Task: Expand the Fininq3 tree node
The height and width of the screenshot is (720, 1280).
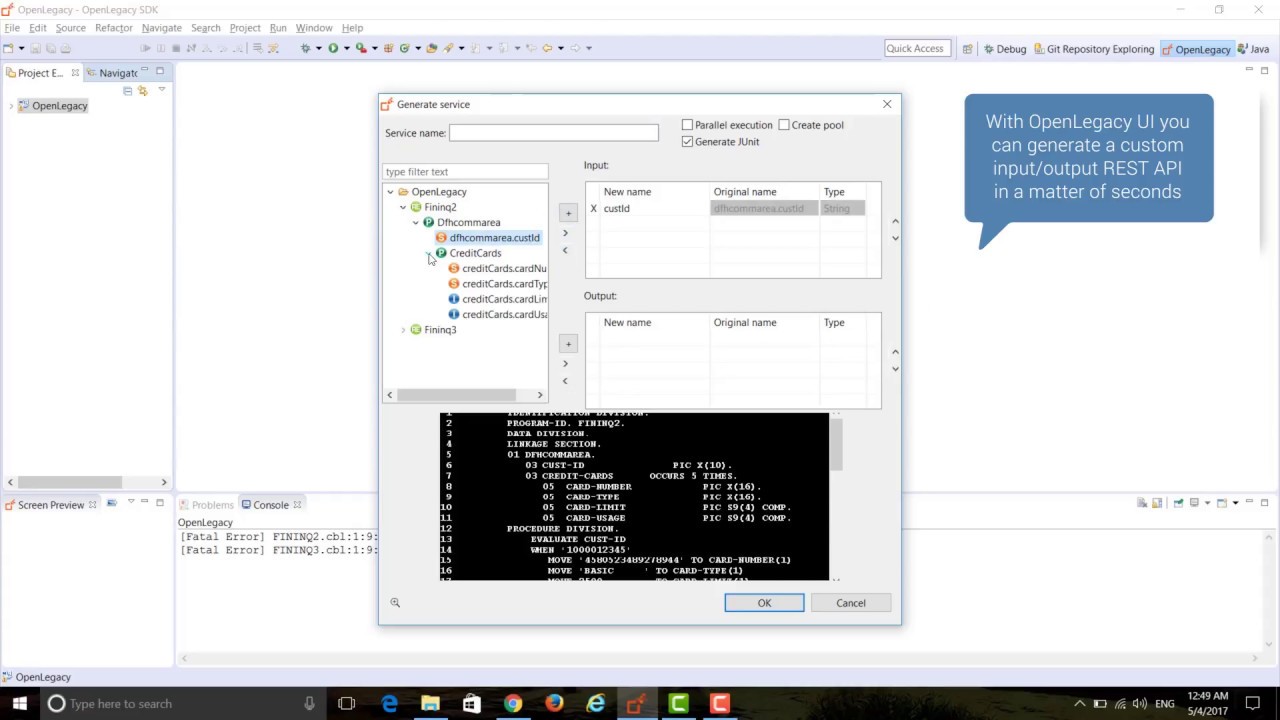Action: [x=403, y=330]
